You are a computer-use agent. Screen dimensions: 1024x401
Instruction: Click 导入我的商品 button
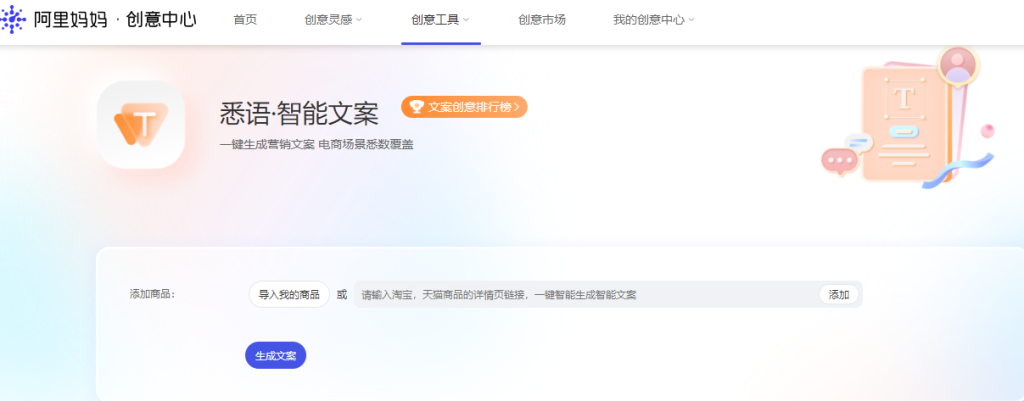(289, 295)
